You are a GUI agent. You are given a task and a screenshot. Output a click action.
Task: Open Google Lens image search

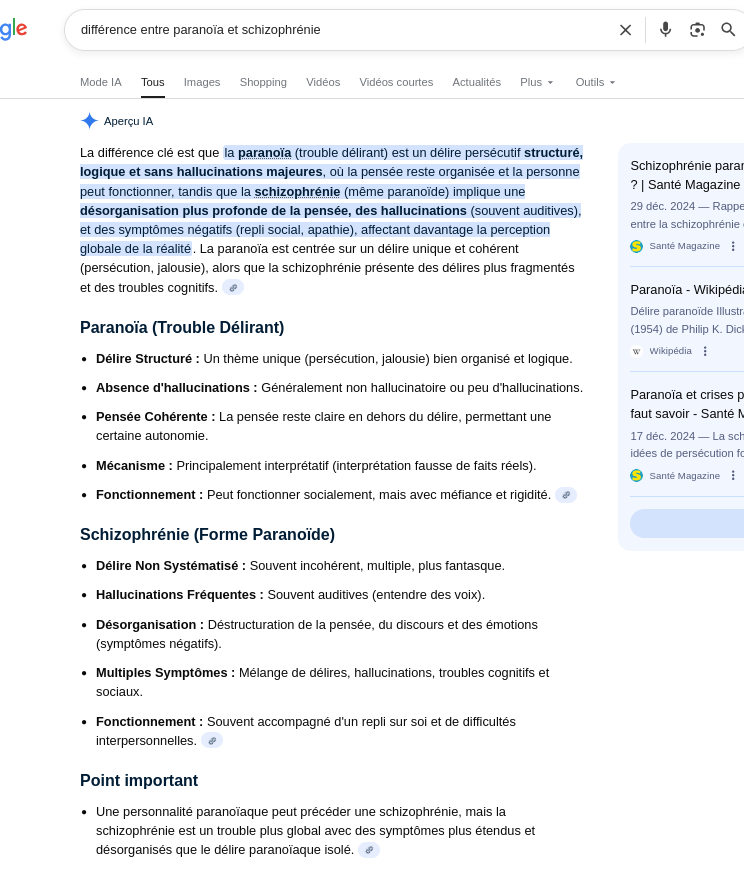(x=697, y=30)
